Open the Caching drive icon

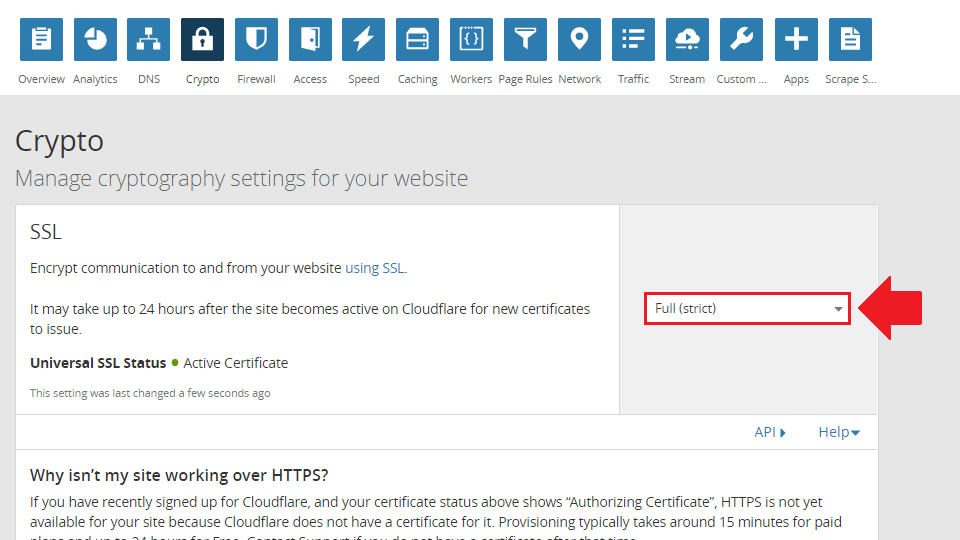418,40
